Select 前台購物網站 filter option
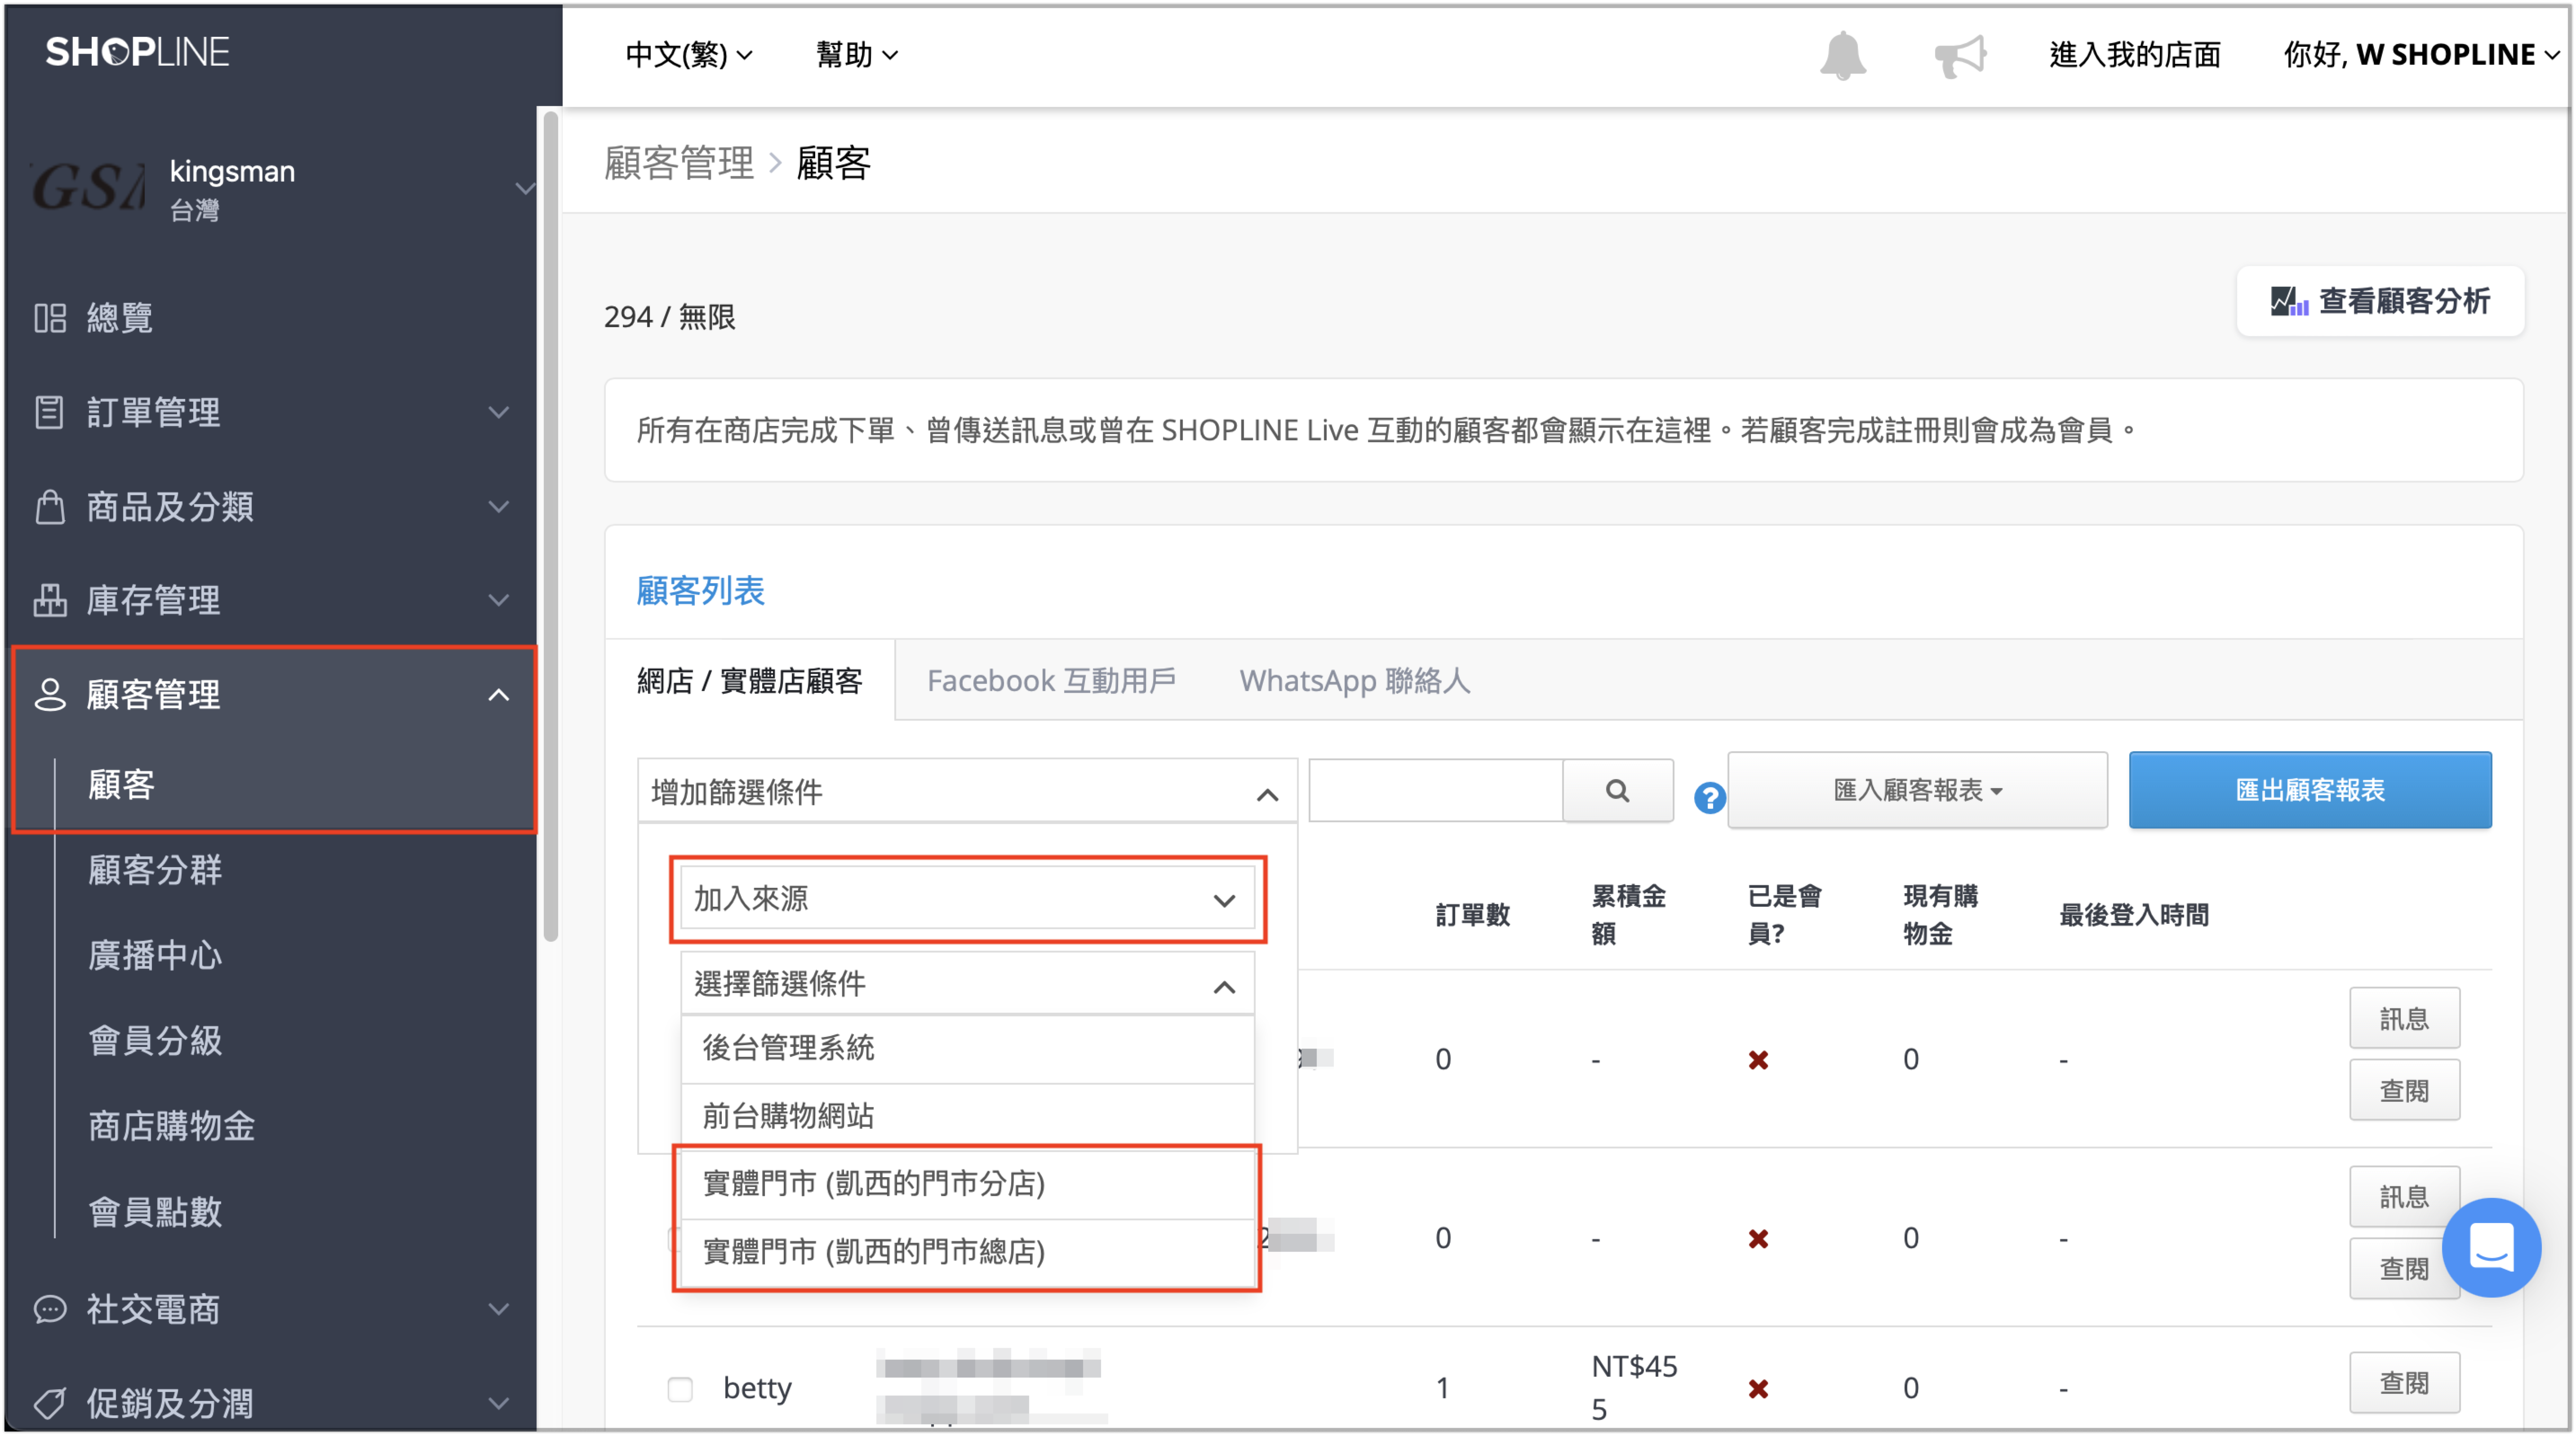This screenshot has width=2576, height=1436. click(x=967, y=1116)
